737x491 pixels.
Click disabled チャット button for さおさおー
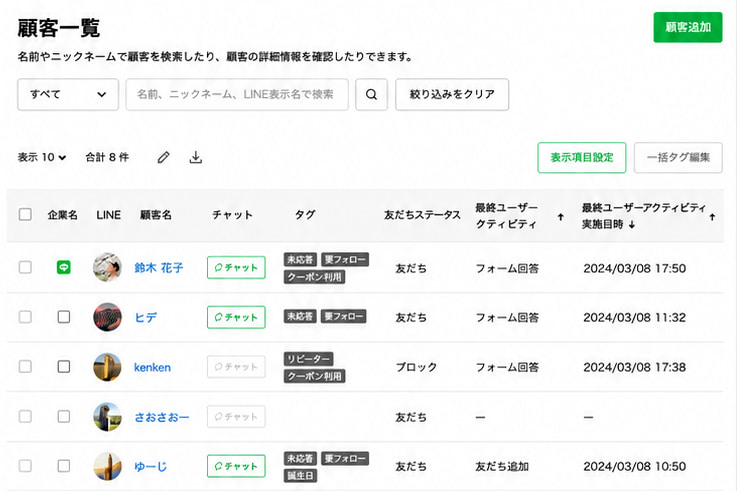click(x=236, y=417)
